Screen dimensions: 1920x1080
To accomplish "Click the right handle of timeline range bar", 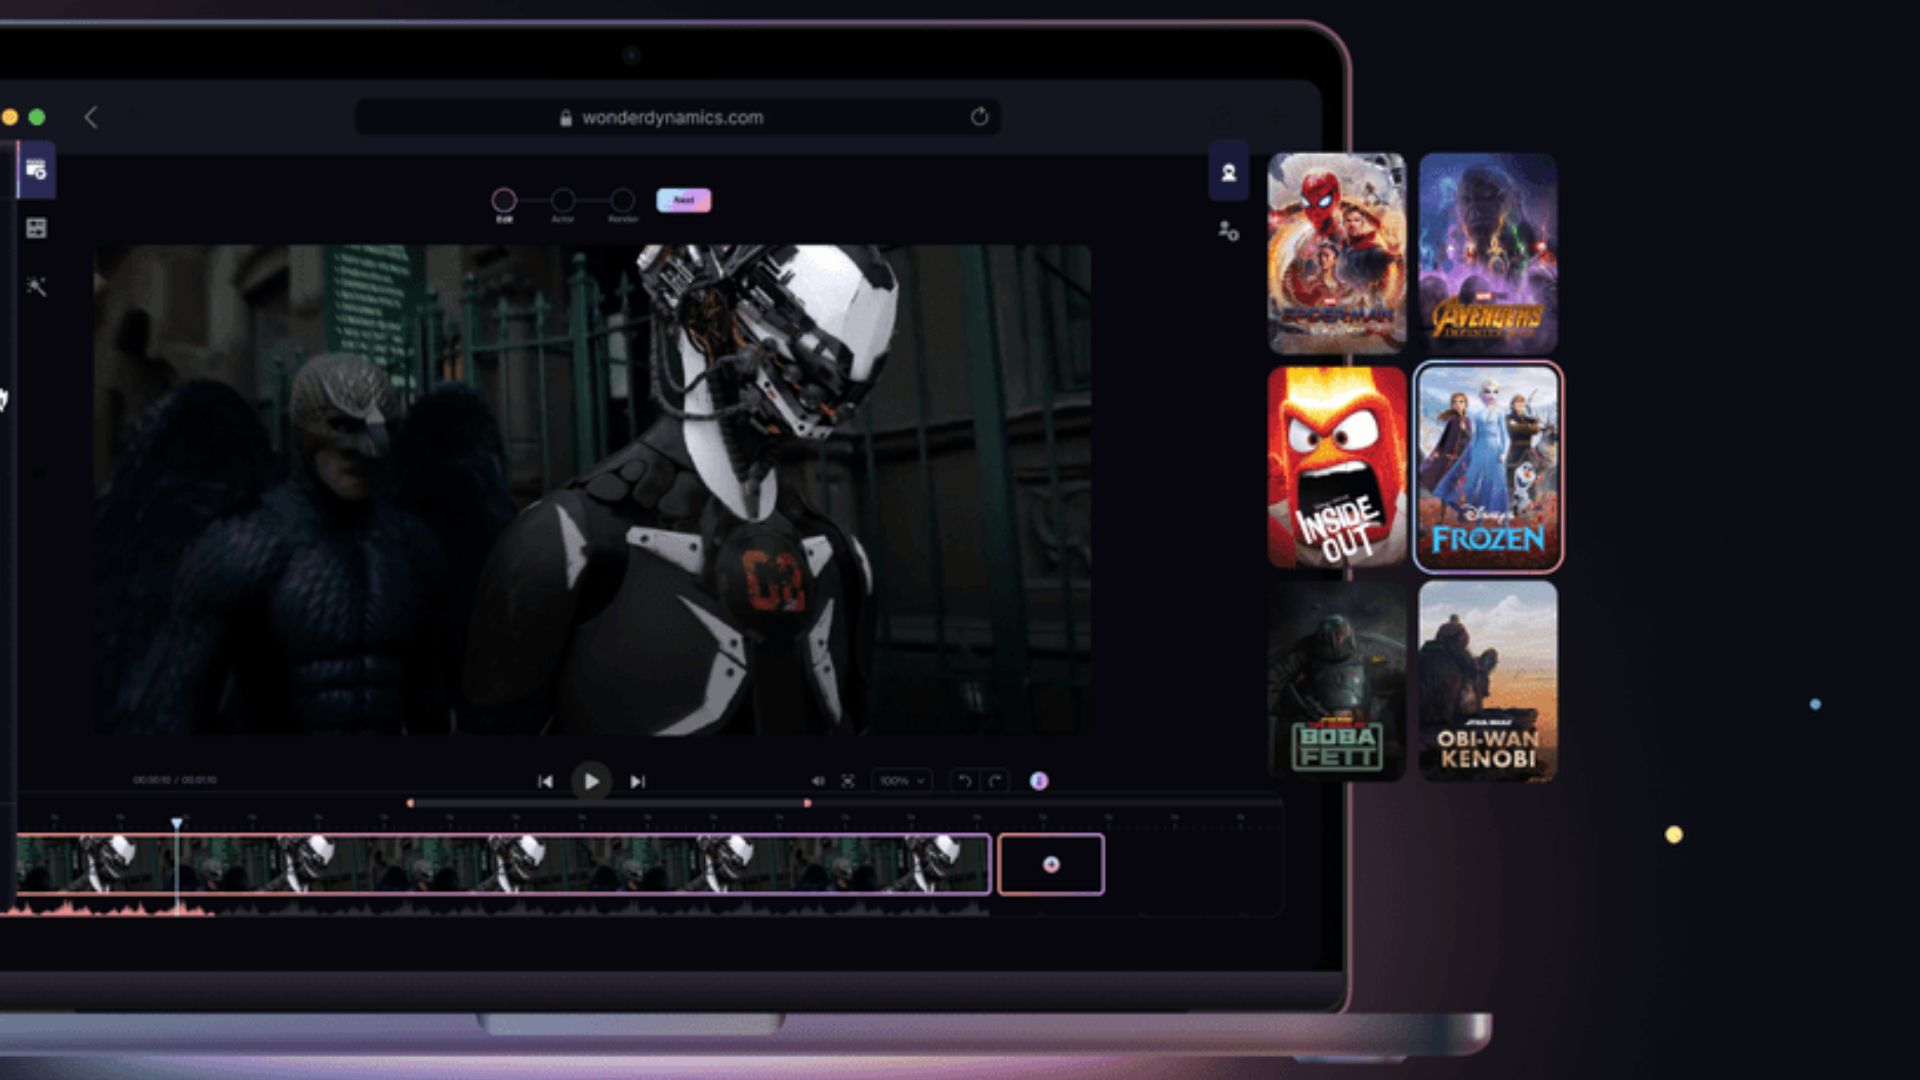I will (x=807, y=803).
